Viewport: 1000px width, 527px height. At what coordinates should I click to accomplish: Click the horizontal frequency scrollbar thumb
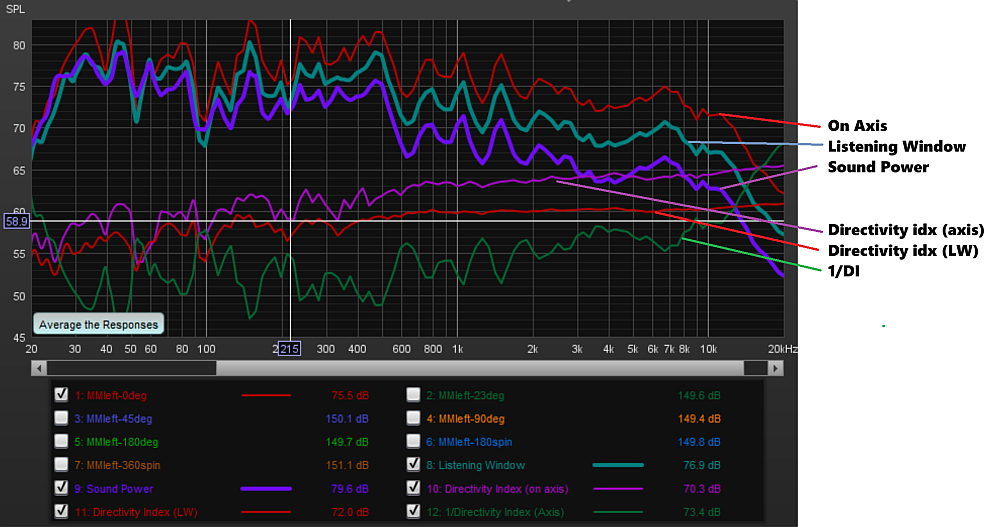click(480, 368)
